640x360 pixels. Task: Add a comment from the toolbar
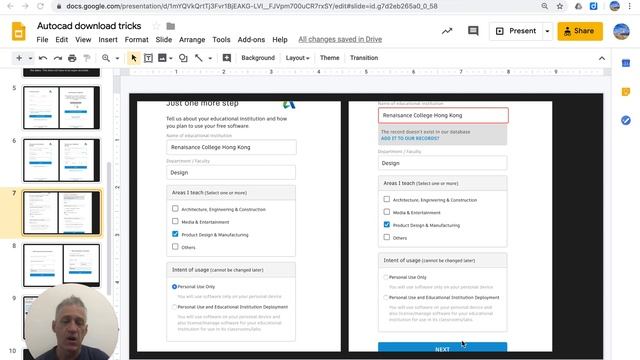[227, 58]
